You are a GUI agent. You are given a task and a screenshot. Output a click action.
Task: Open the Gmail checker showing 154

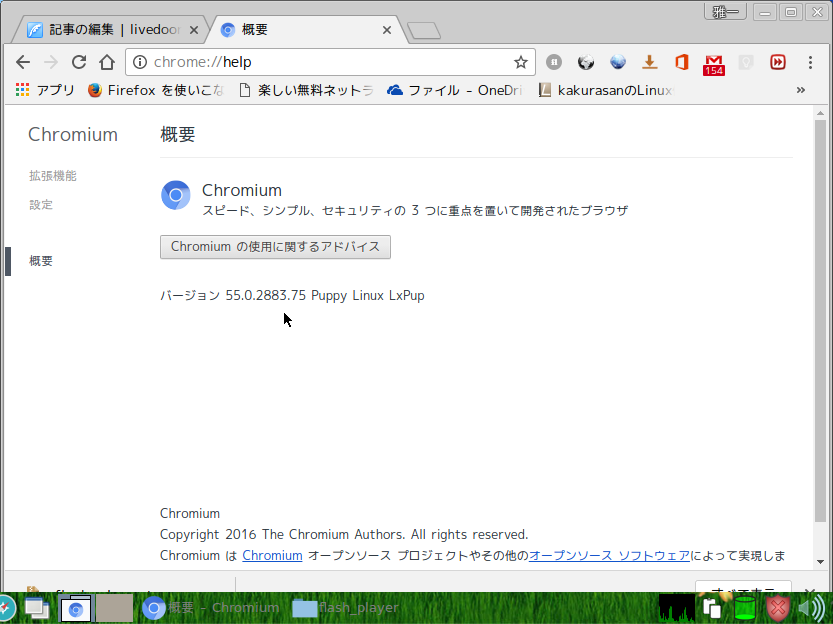click(713, 65)
